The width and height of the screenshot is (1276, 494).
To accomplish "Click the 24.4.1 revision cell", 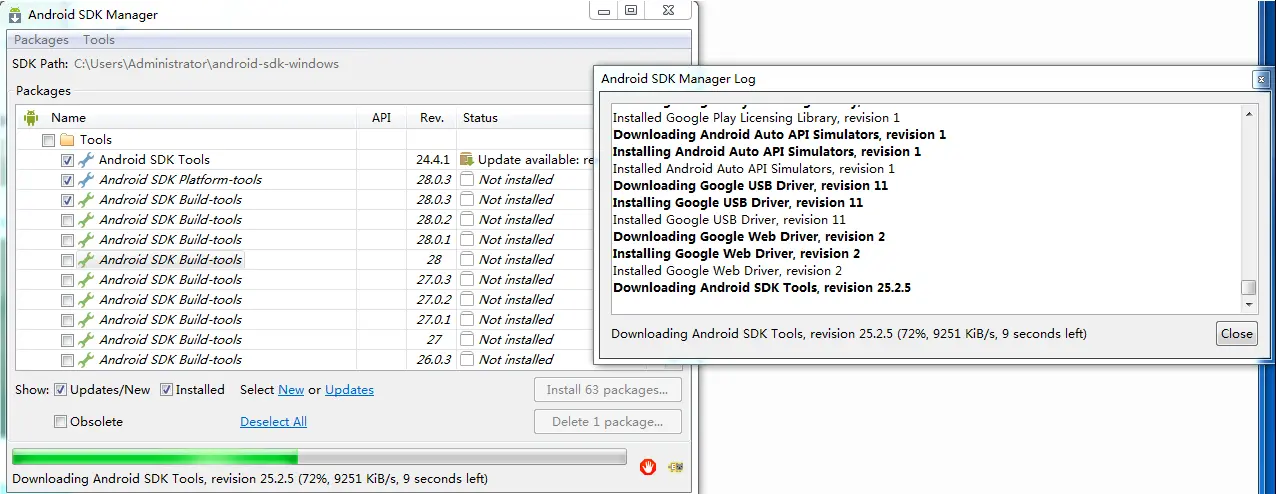I will pyautogui.click(x=432, y=160).
